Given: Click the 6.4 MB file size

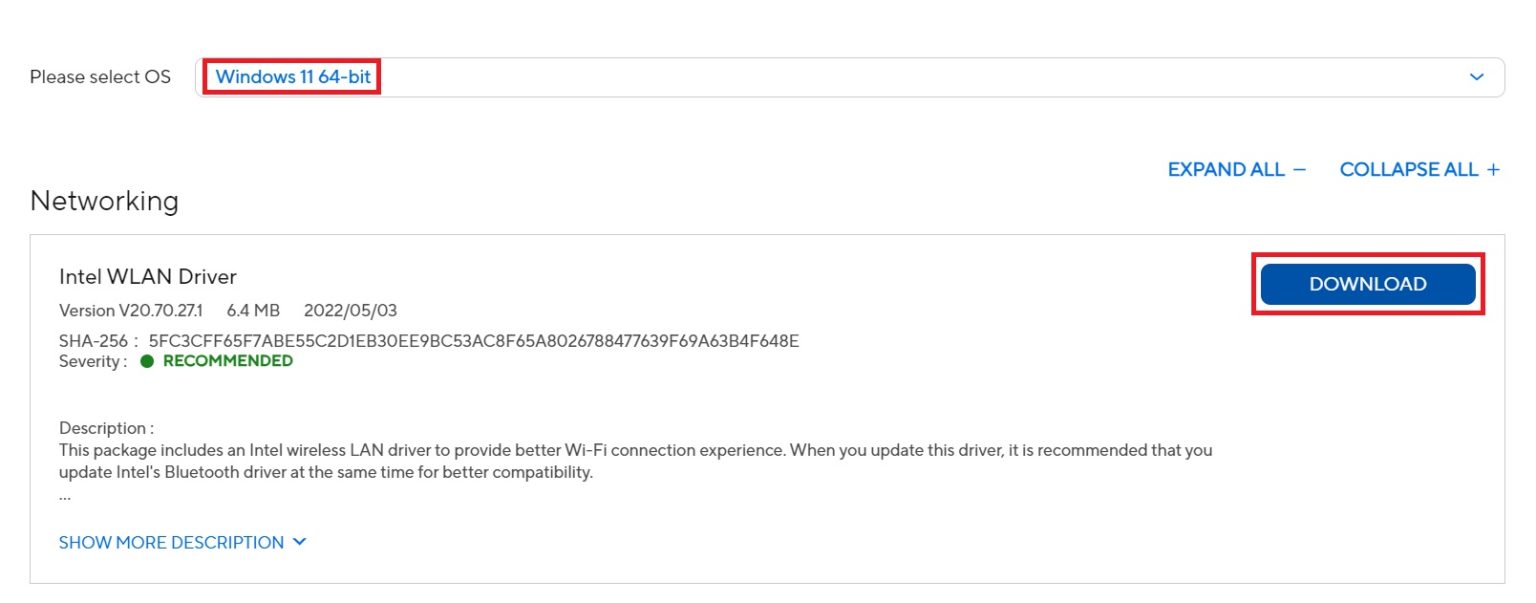Looking at the screenshot, I should pyautogui.click(x=253, y=310).
